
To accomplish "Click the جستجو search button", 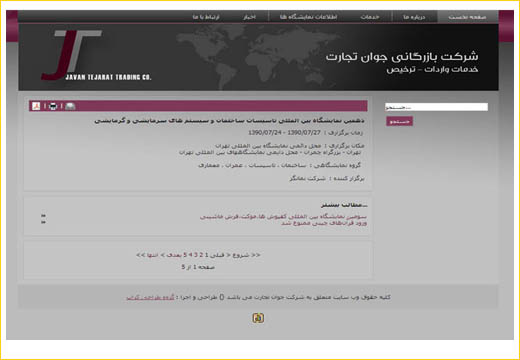I will pos(399,121).
